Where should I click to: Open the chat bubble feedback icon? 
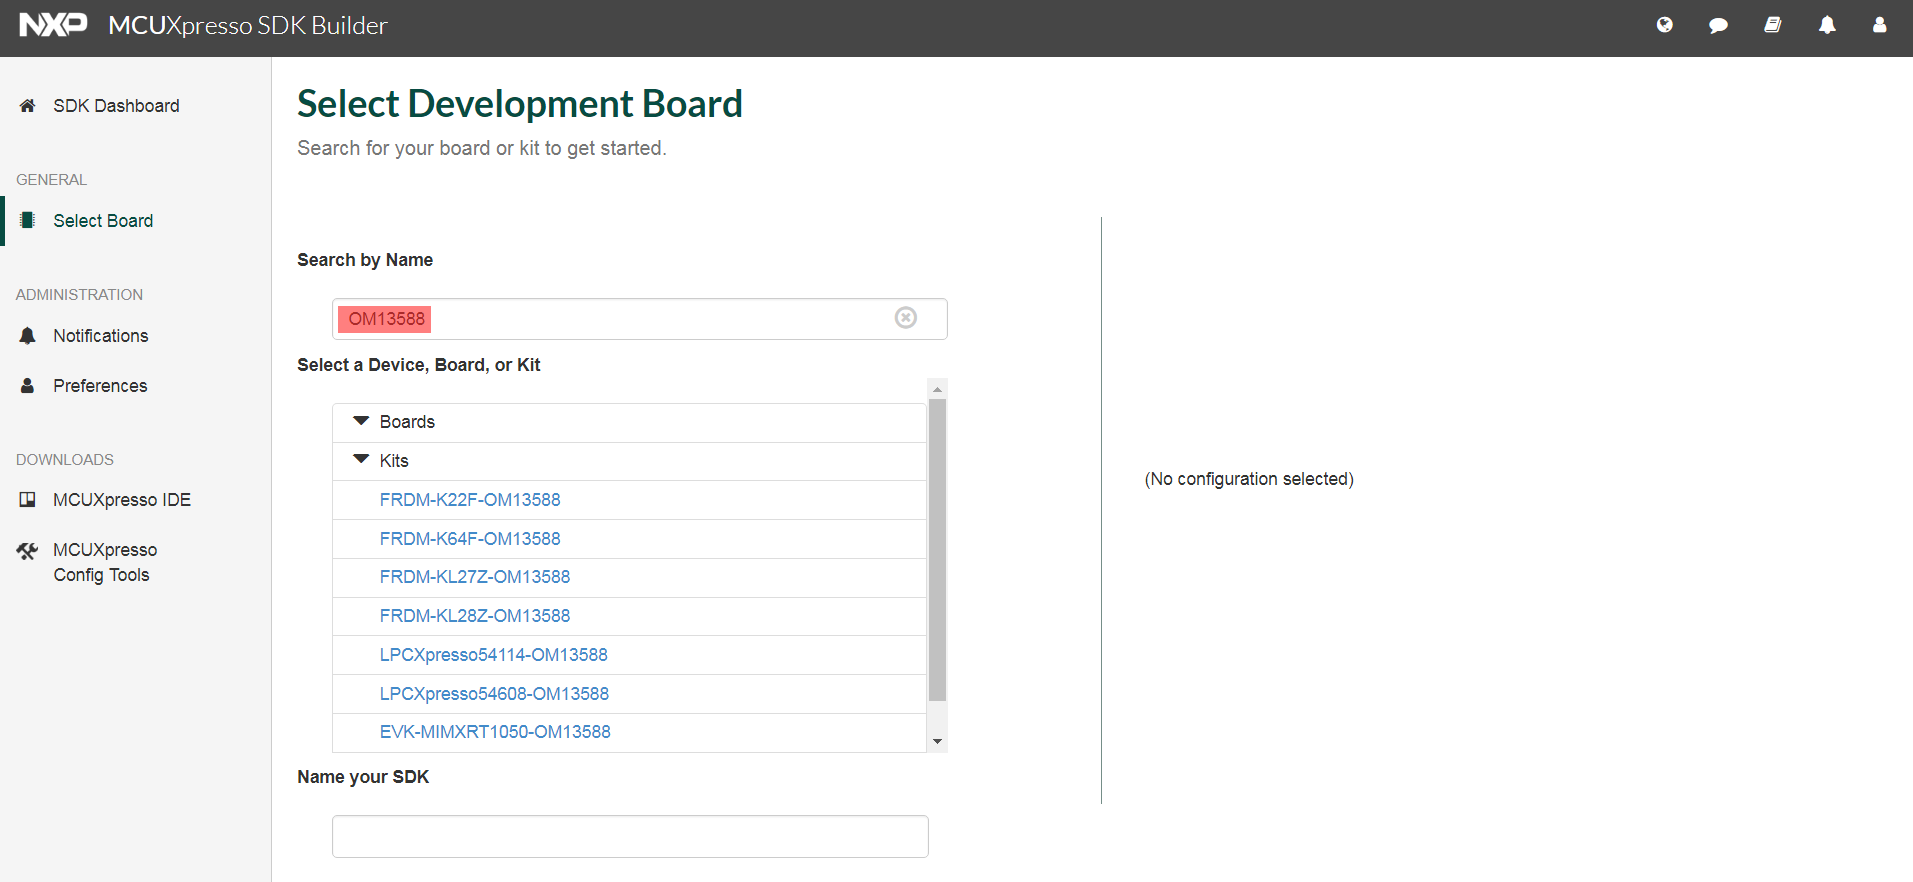pos(1718,25)
